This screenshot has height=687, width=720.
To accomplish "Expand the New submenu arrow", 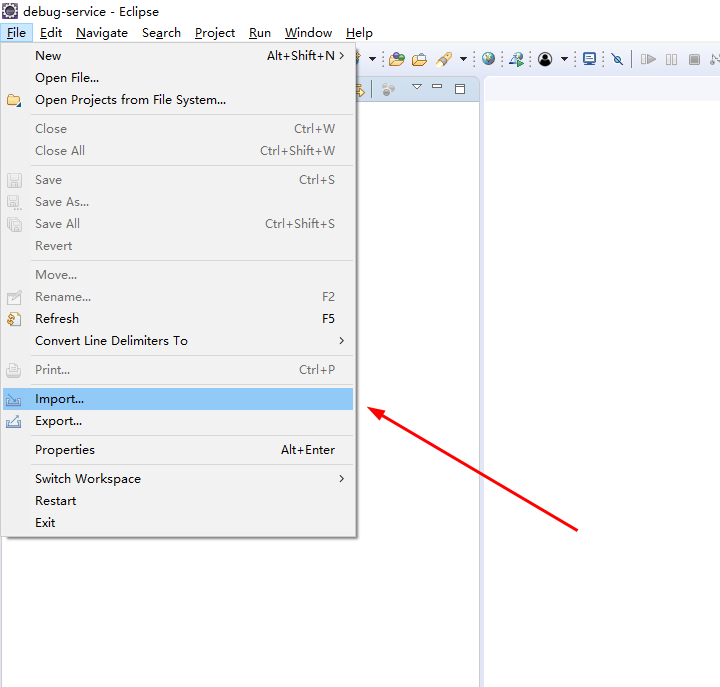I will tap(342, 56).
